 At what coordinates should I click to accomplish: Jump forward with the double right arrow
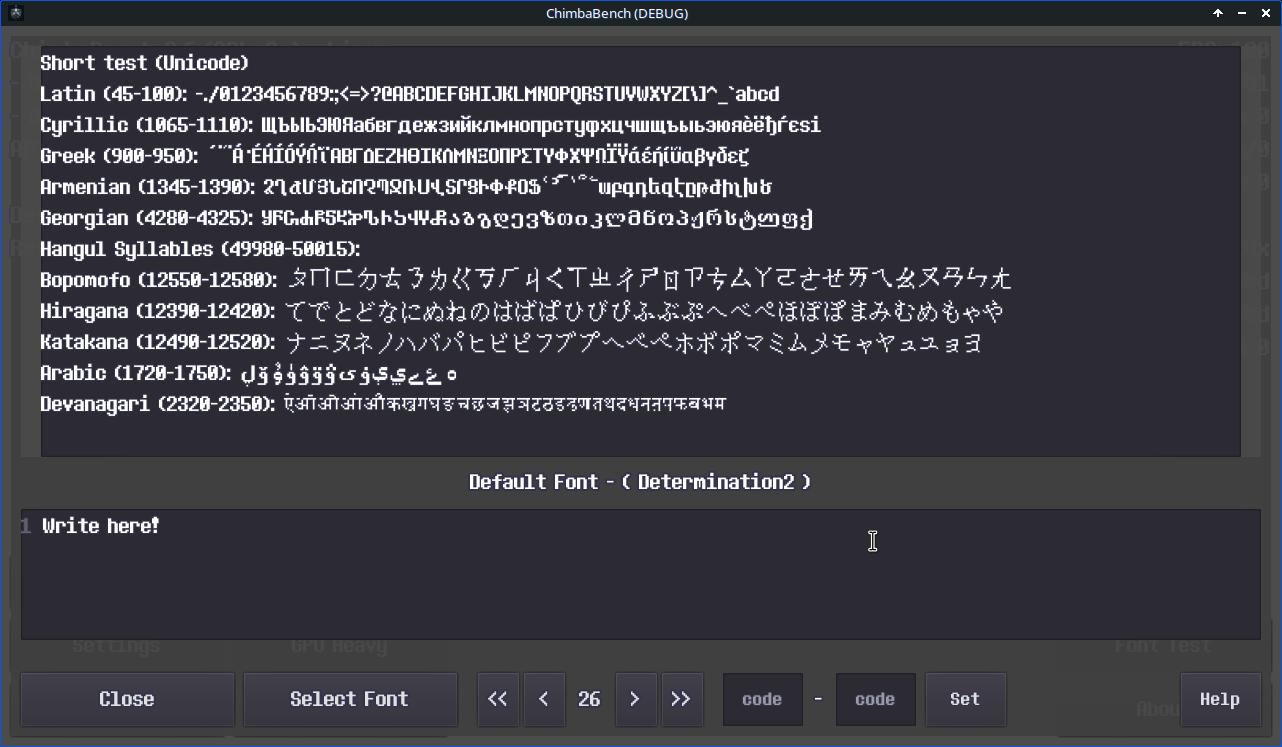(681, 699)
